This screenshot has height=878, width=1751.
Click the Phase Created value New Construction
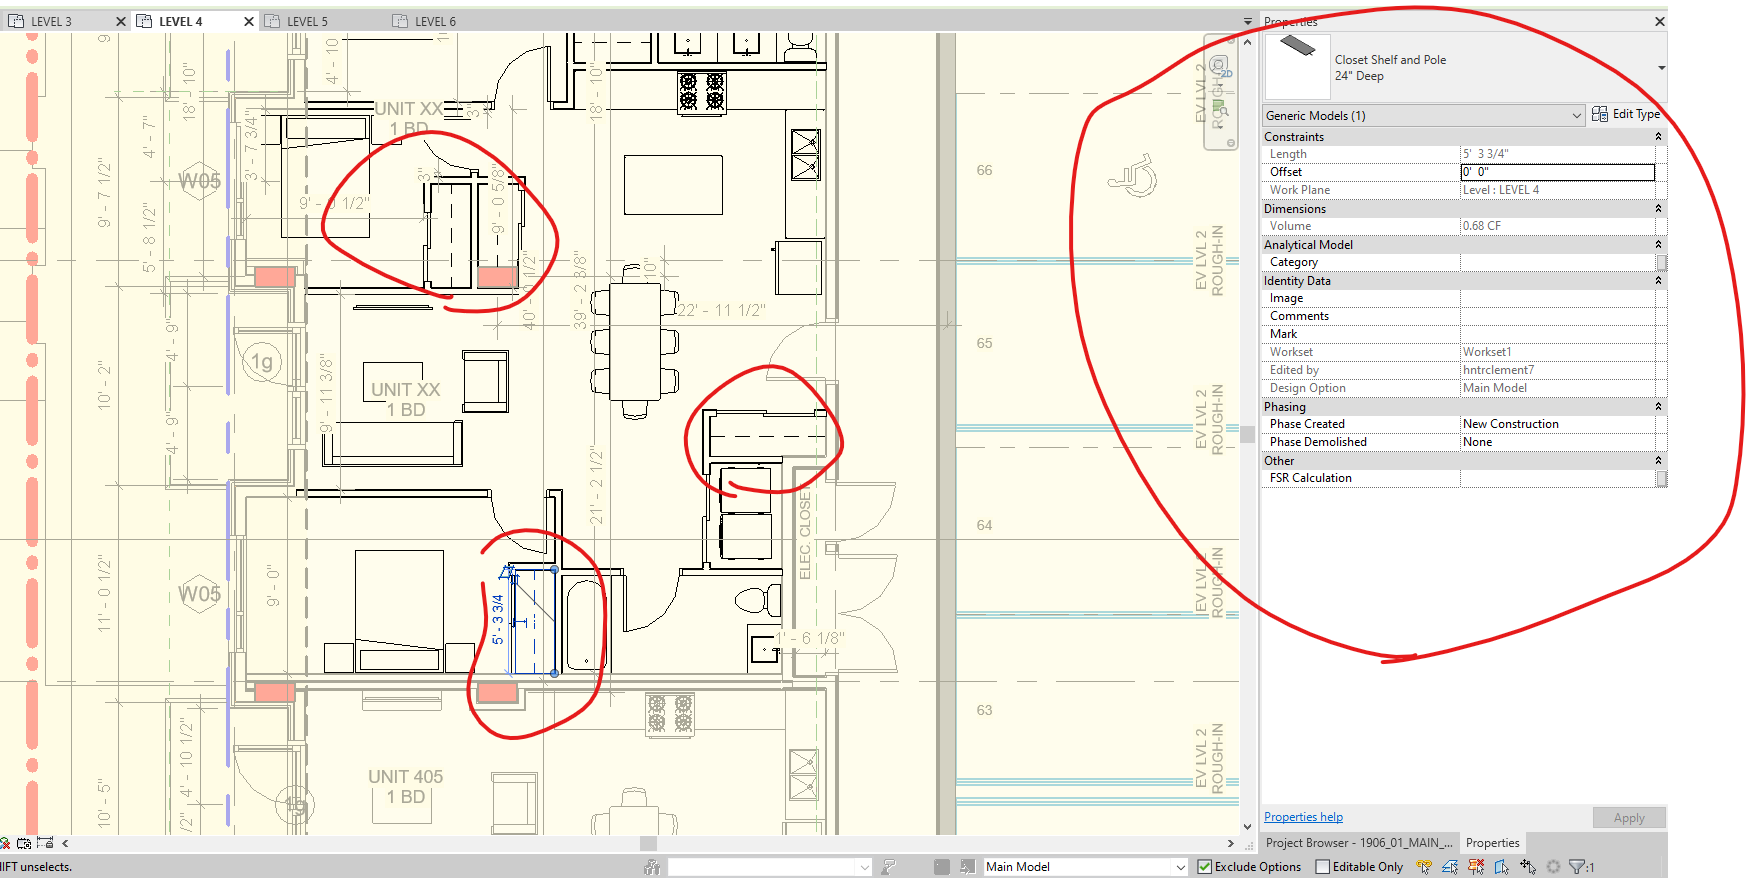click(x=1557, y=424)
